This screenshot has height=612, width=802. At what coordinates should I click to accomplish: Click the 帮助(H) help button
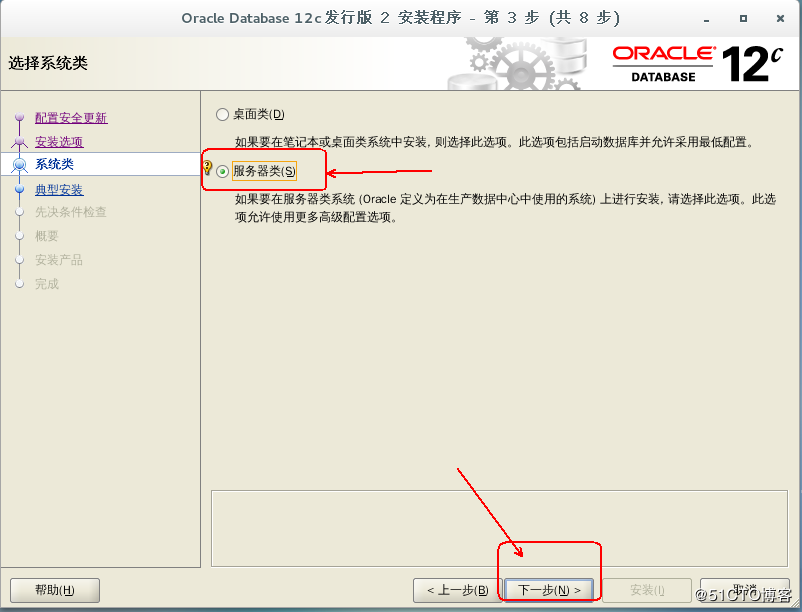55,590
